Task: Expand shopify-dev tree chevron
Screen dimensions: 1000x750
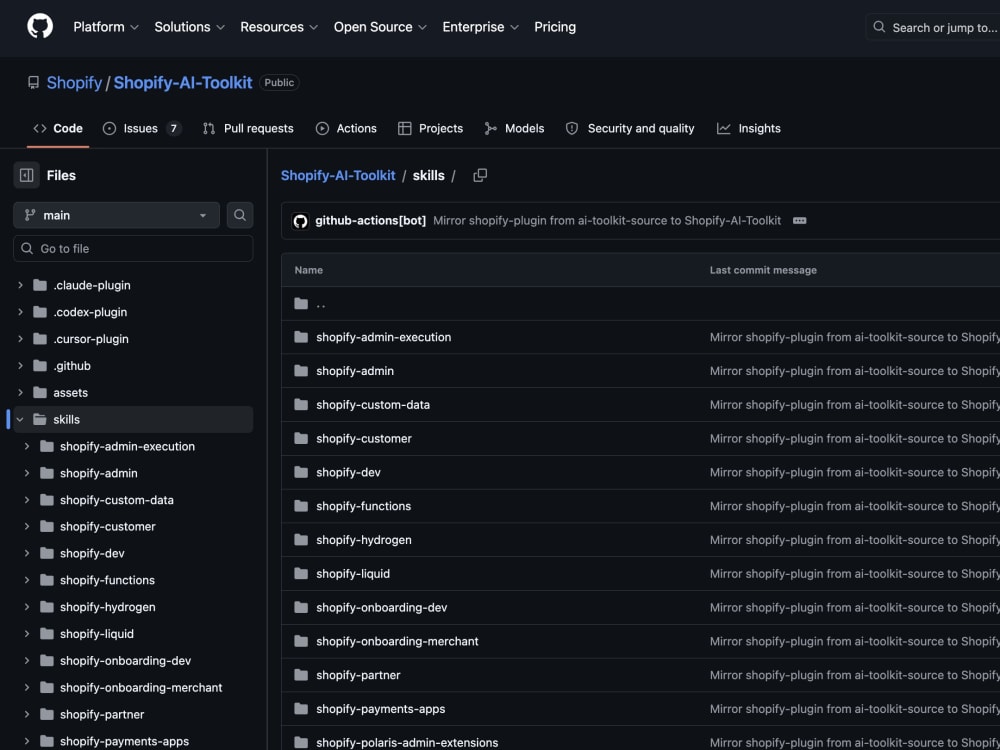Action: (x=27, y=554)
